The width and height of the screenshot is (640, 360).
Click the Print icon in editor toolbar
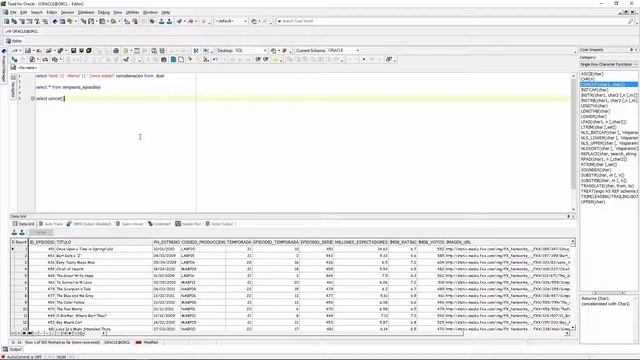point(116,51)
